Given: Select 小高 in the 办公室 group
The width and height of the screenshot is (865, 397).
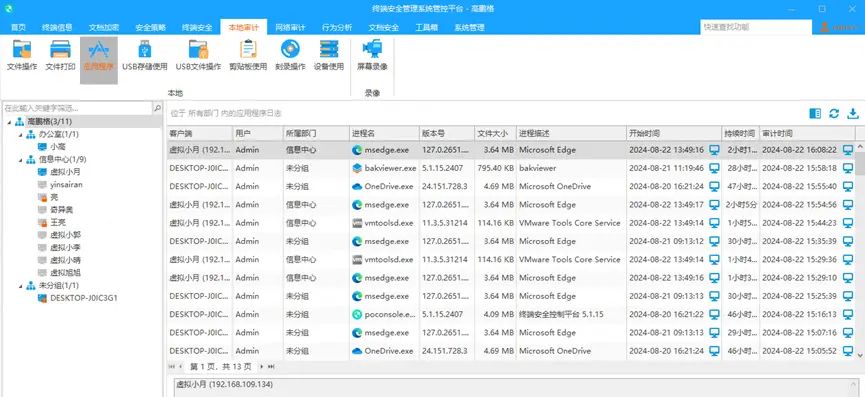Looking at the screenshot, I should pos(57,147).
